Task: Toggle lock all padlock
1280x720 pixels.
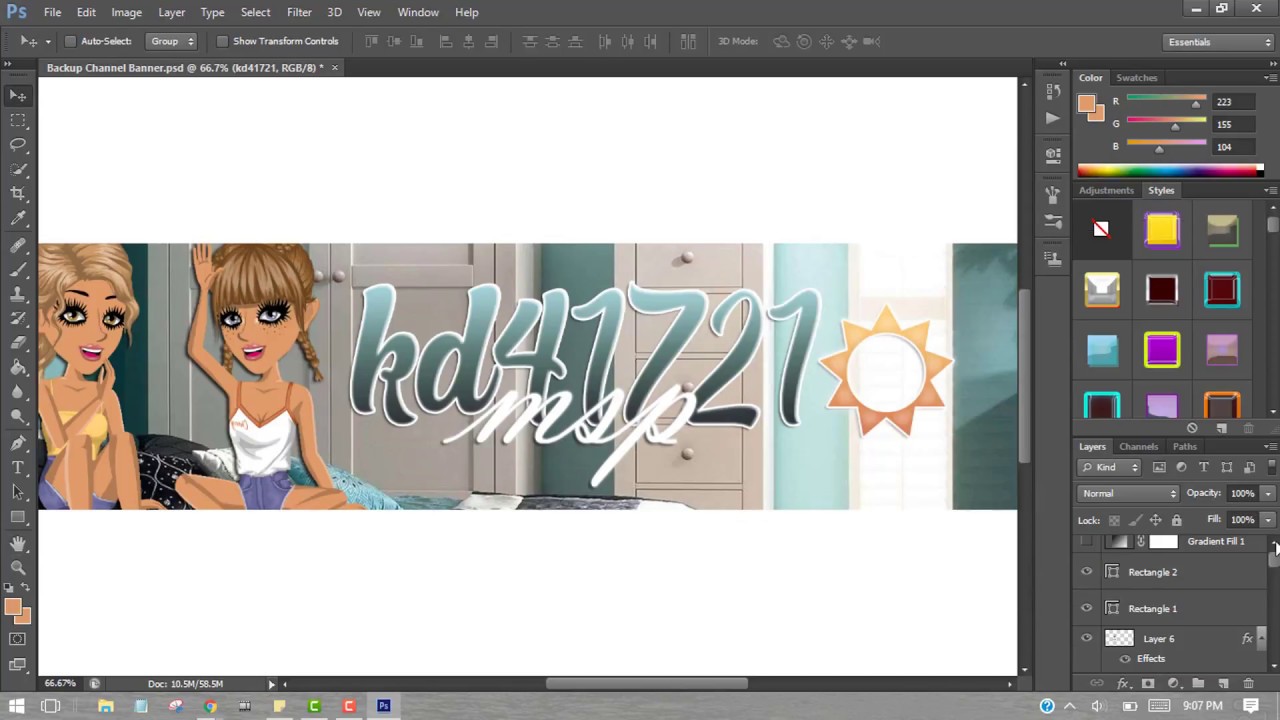Action: [1176, 520]
